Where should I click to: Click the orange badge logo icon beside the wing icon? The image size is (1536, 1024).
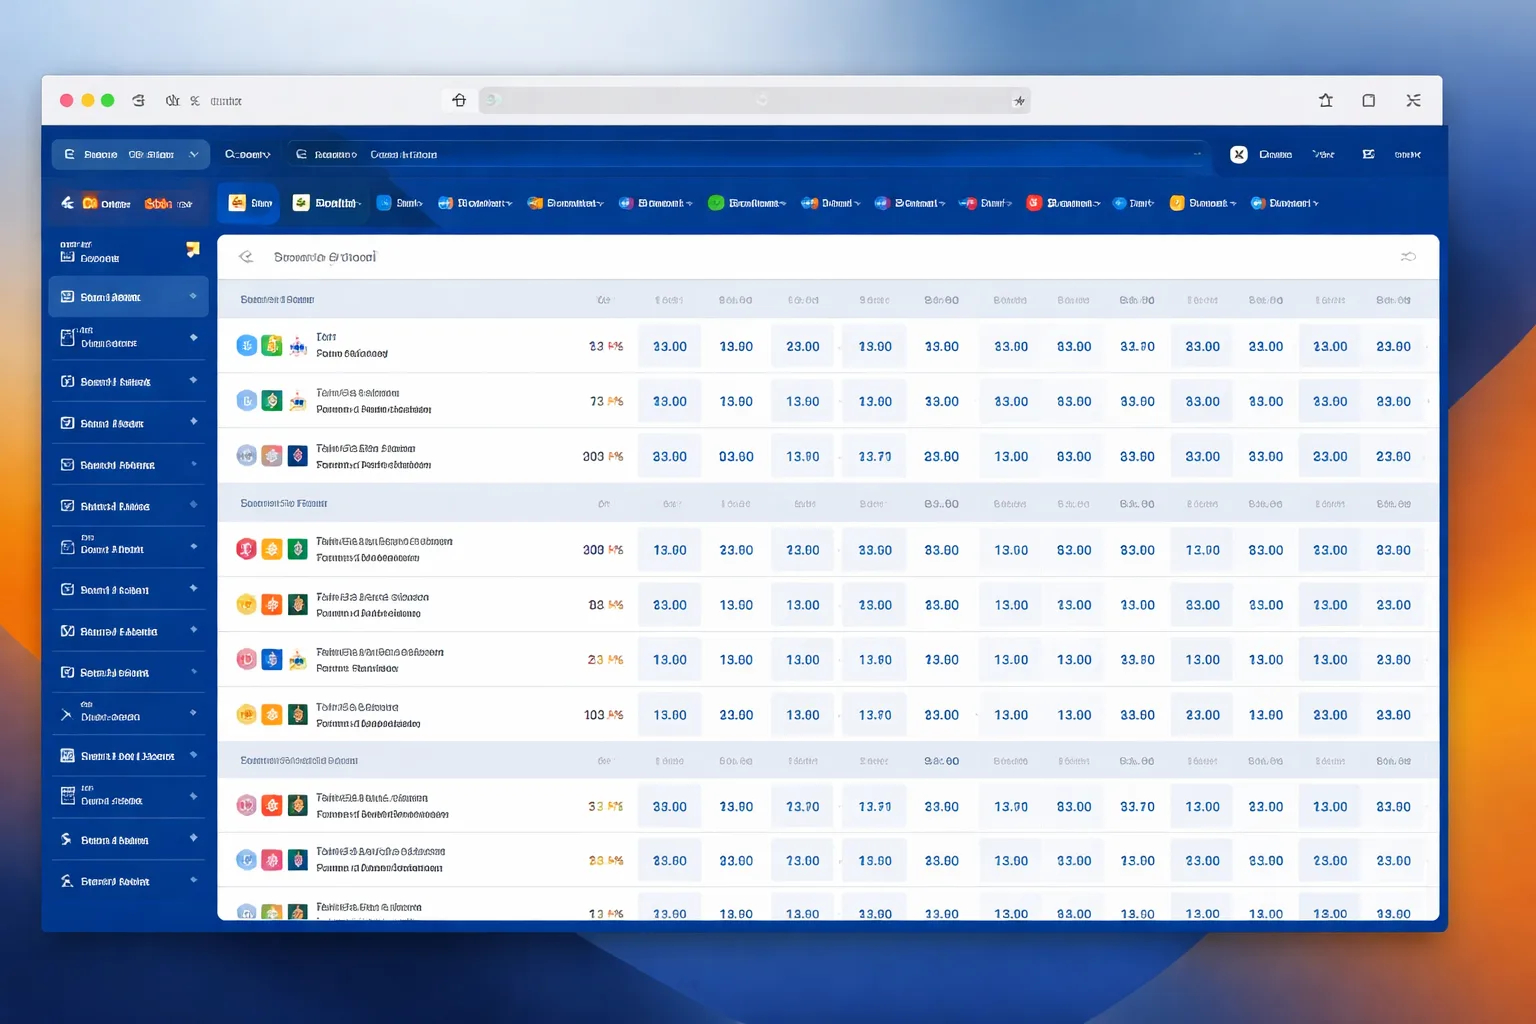pyautogui.click(x=90, y=203)
